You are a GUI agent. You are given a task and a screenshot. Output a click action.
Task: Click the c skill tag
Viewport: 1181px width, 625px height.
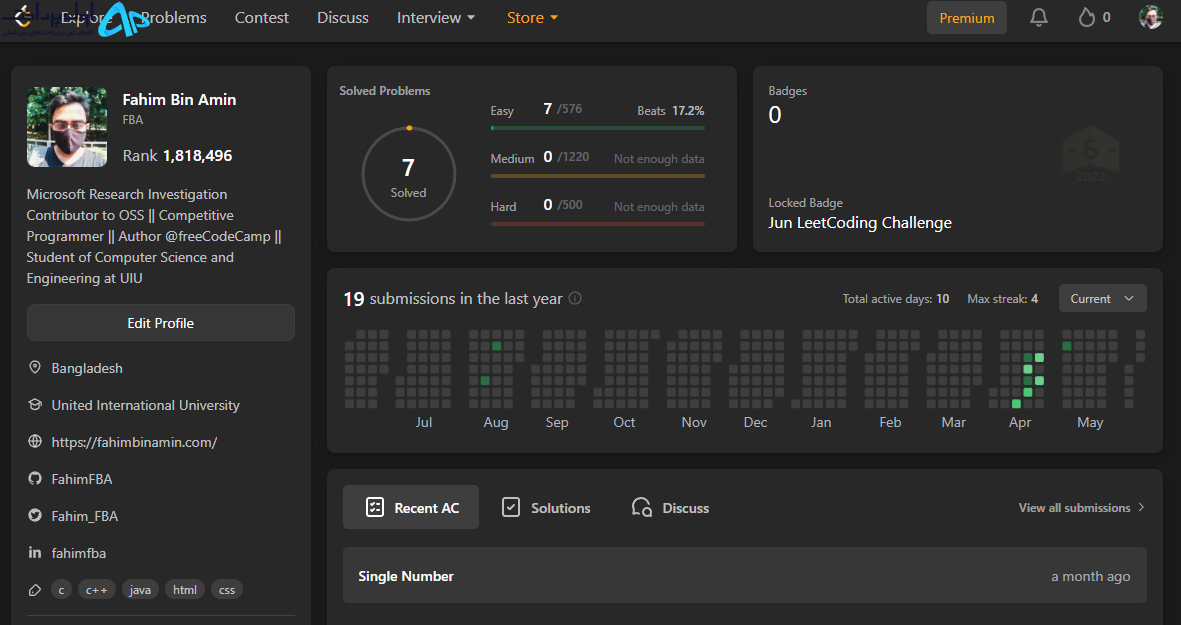62,590
